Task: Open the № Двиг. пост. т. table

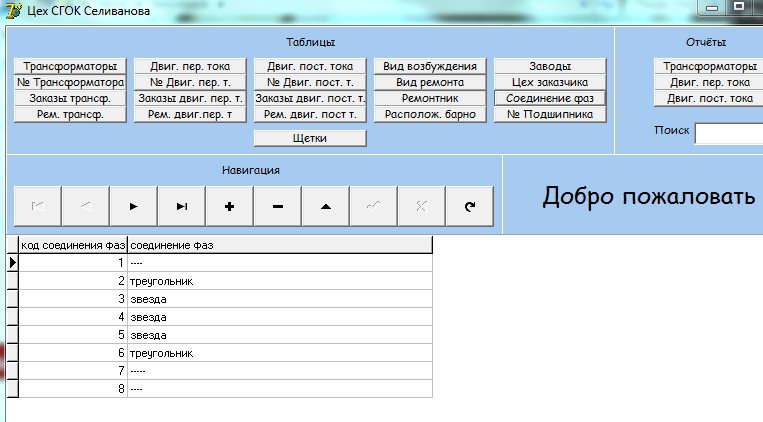Action: click(310, 82)
